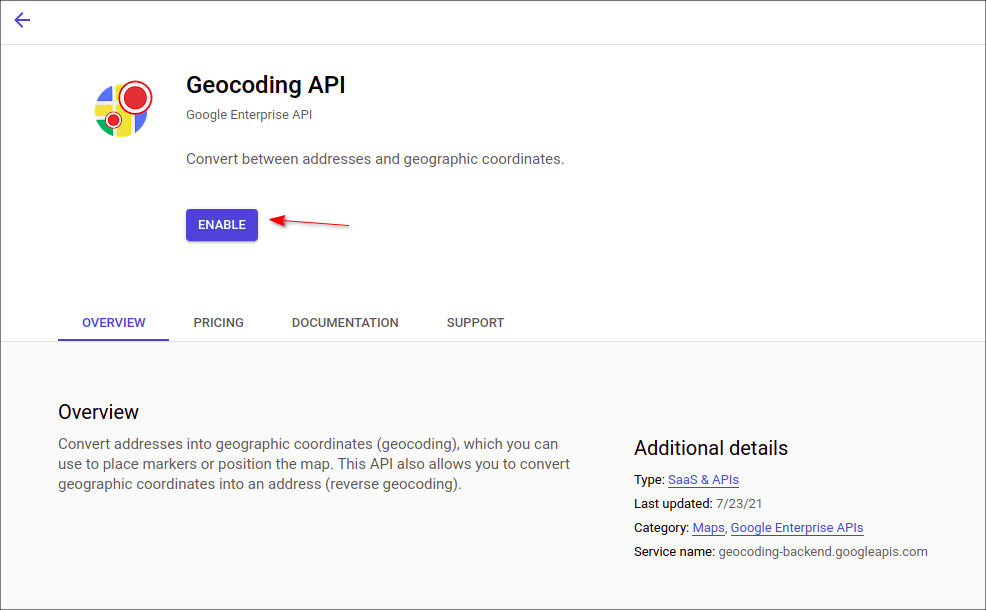Click the Geocoding API page title

[265, 85]
